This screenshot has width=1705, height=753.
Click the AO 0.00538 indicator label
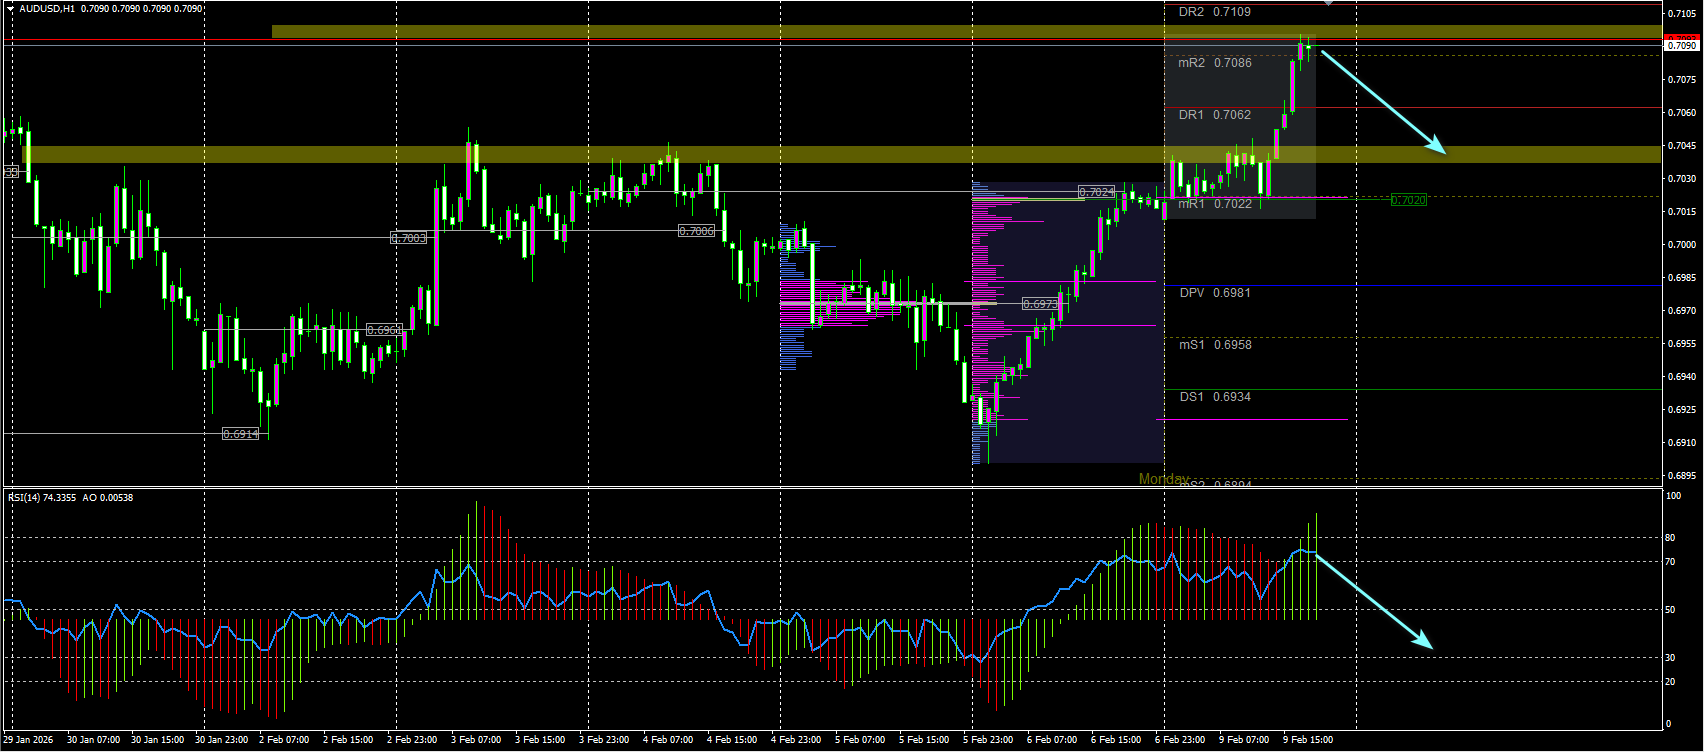coord(108,498)
